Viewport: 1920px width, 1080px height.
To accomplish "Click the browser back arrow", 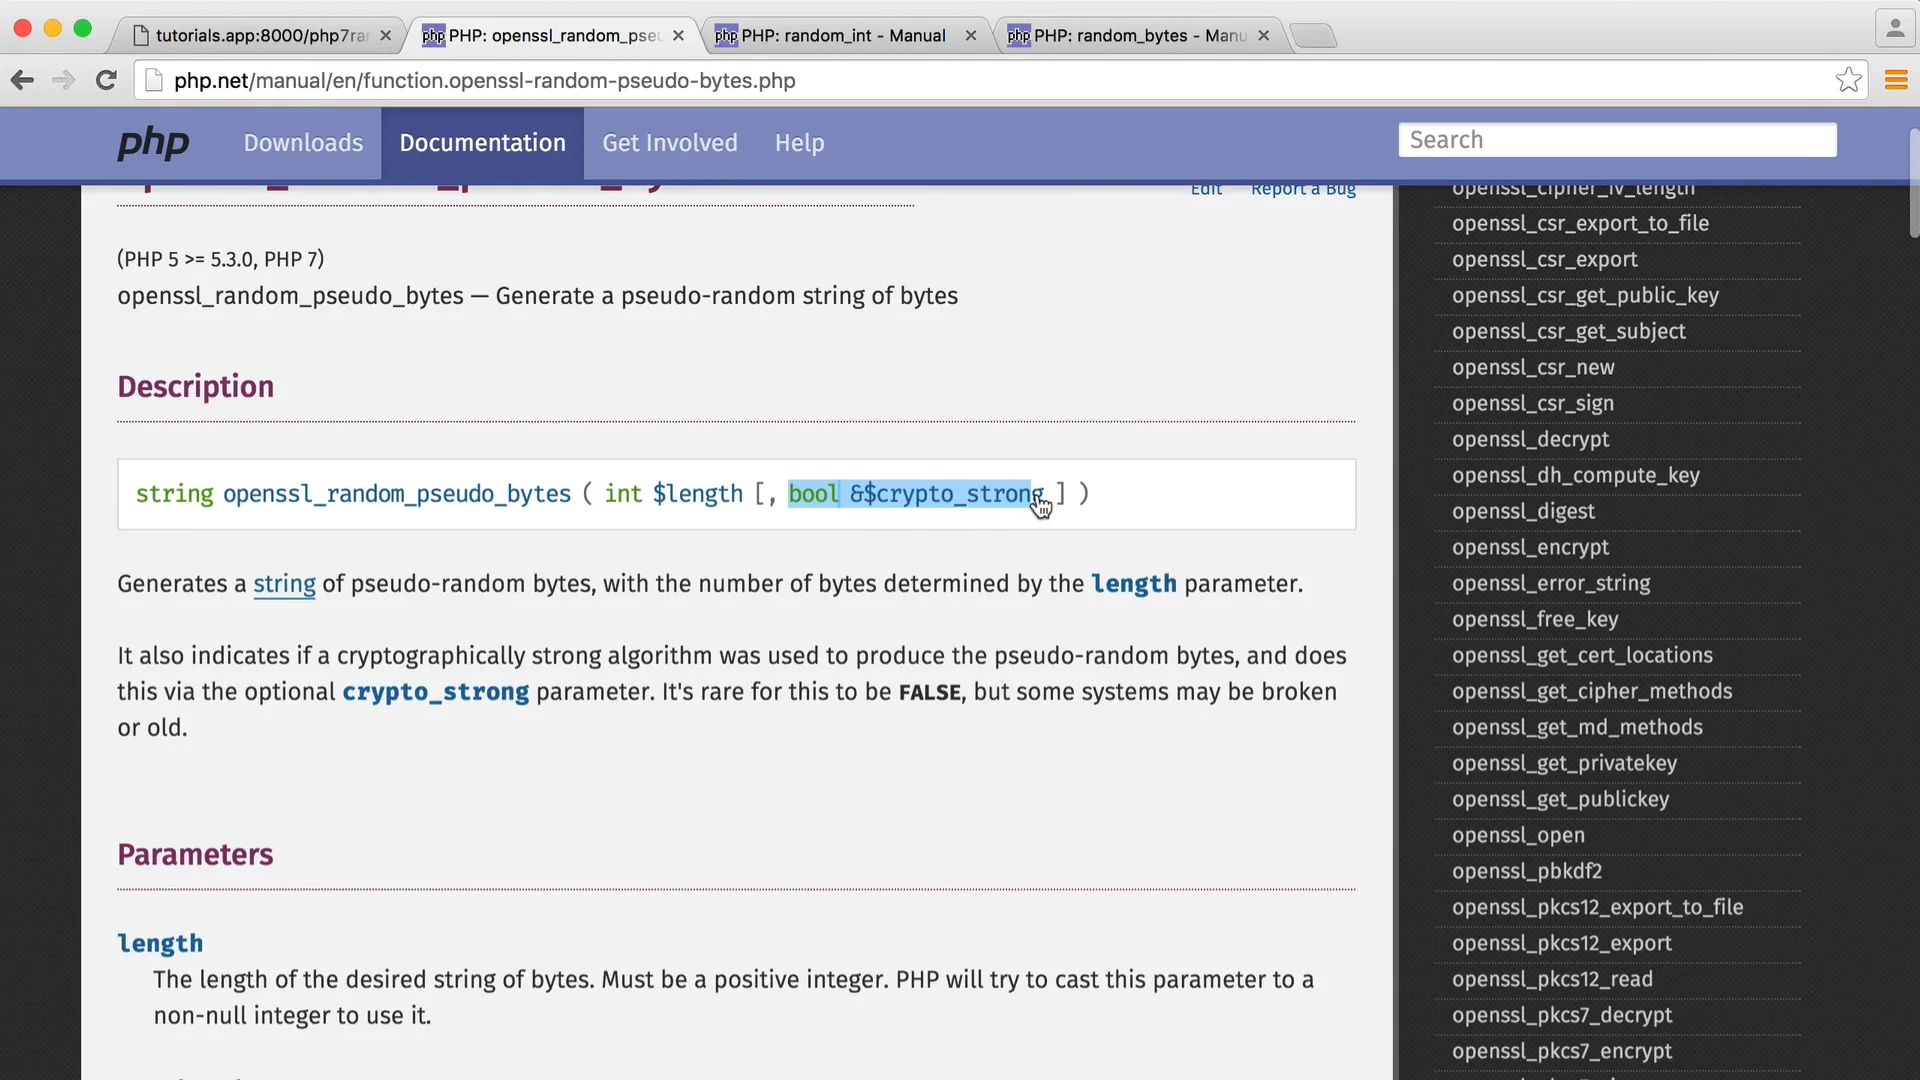I will pyautogui.click(x=22, y=80).
